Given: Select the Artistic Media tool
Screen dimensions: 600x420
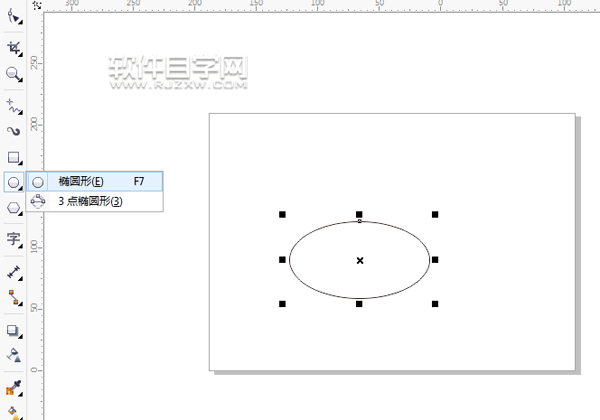Looking at the screenshot, I should [14, 131].
